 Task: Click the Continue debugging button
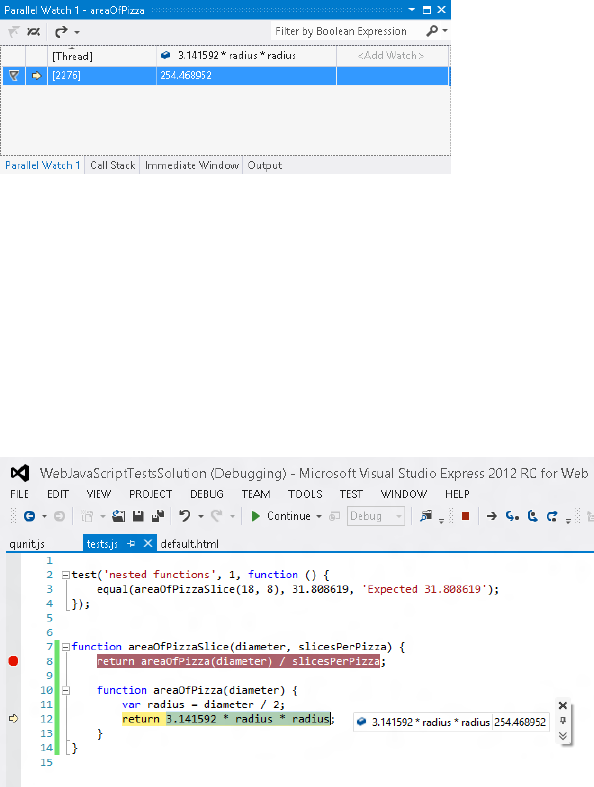(x=281, y=516)
